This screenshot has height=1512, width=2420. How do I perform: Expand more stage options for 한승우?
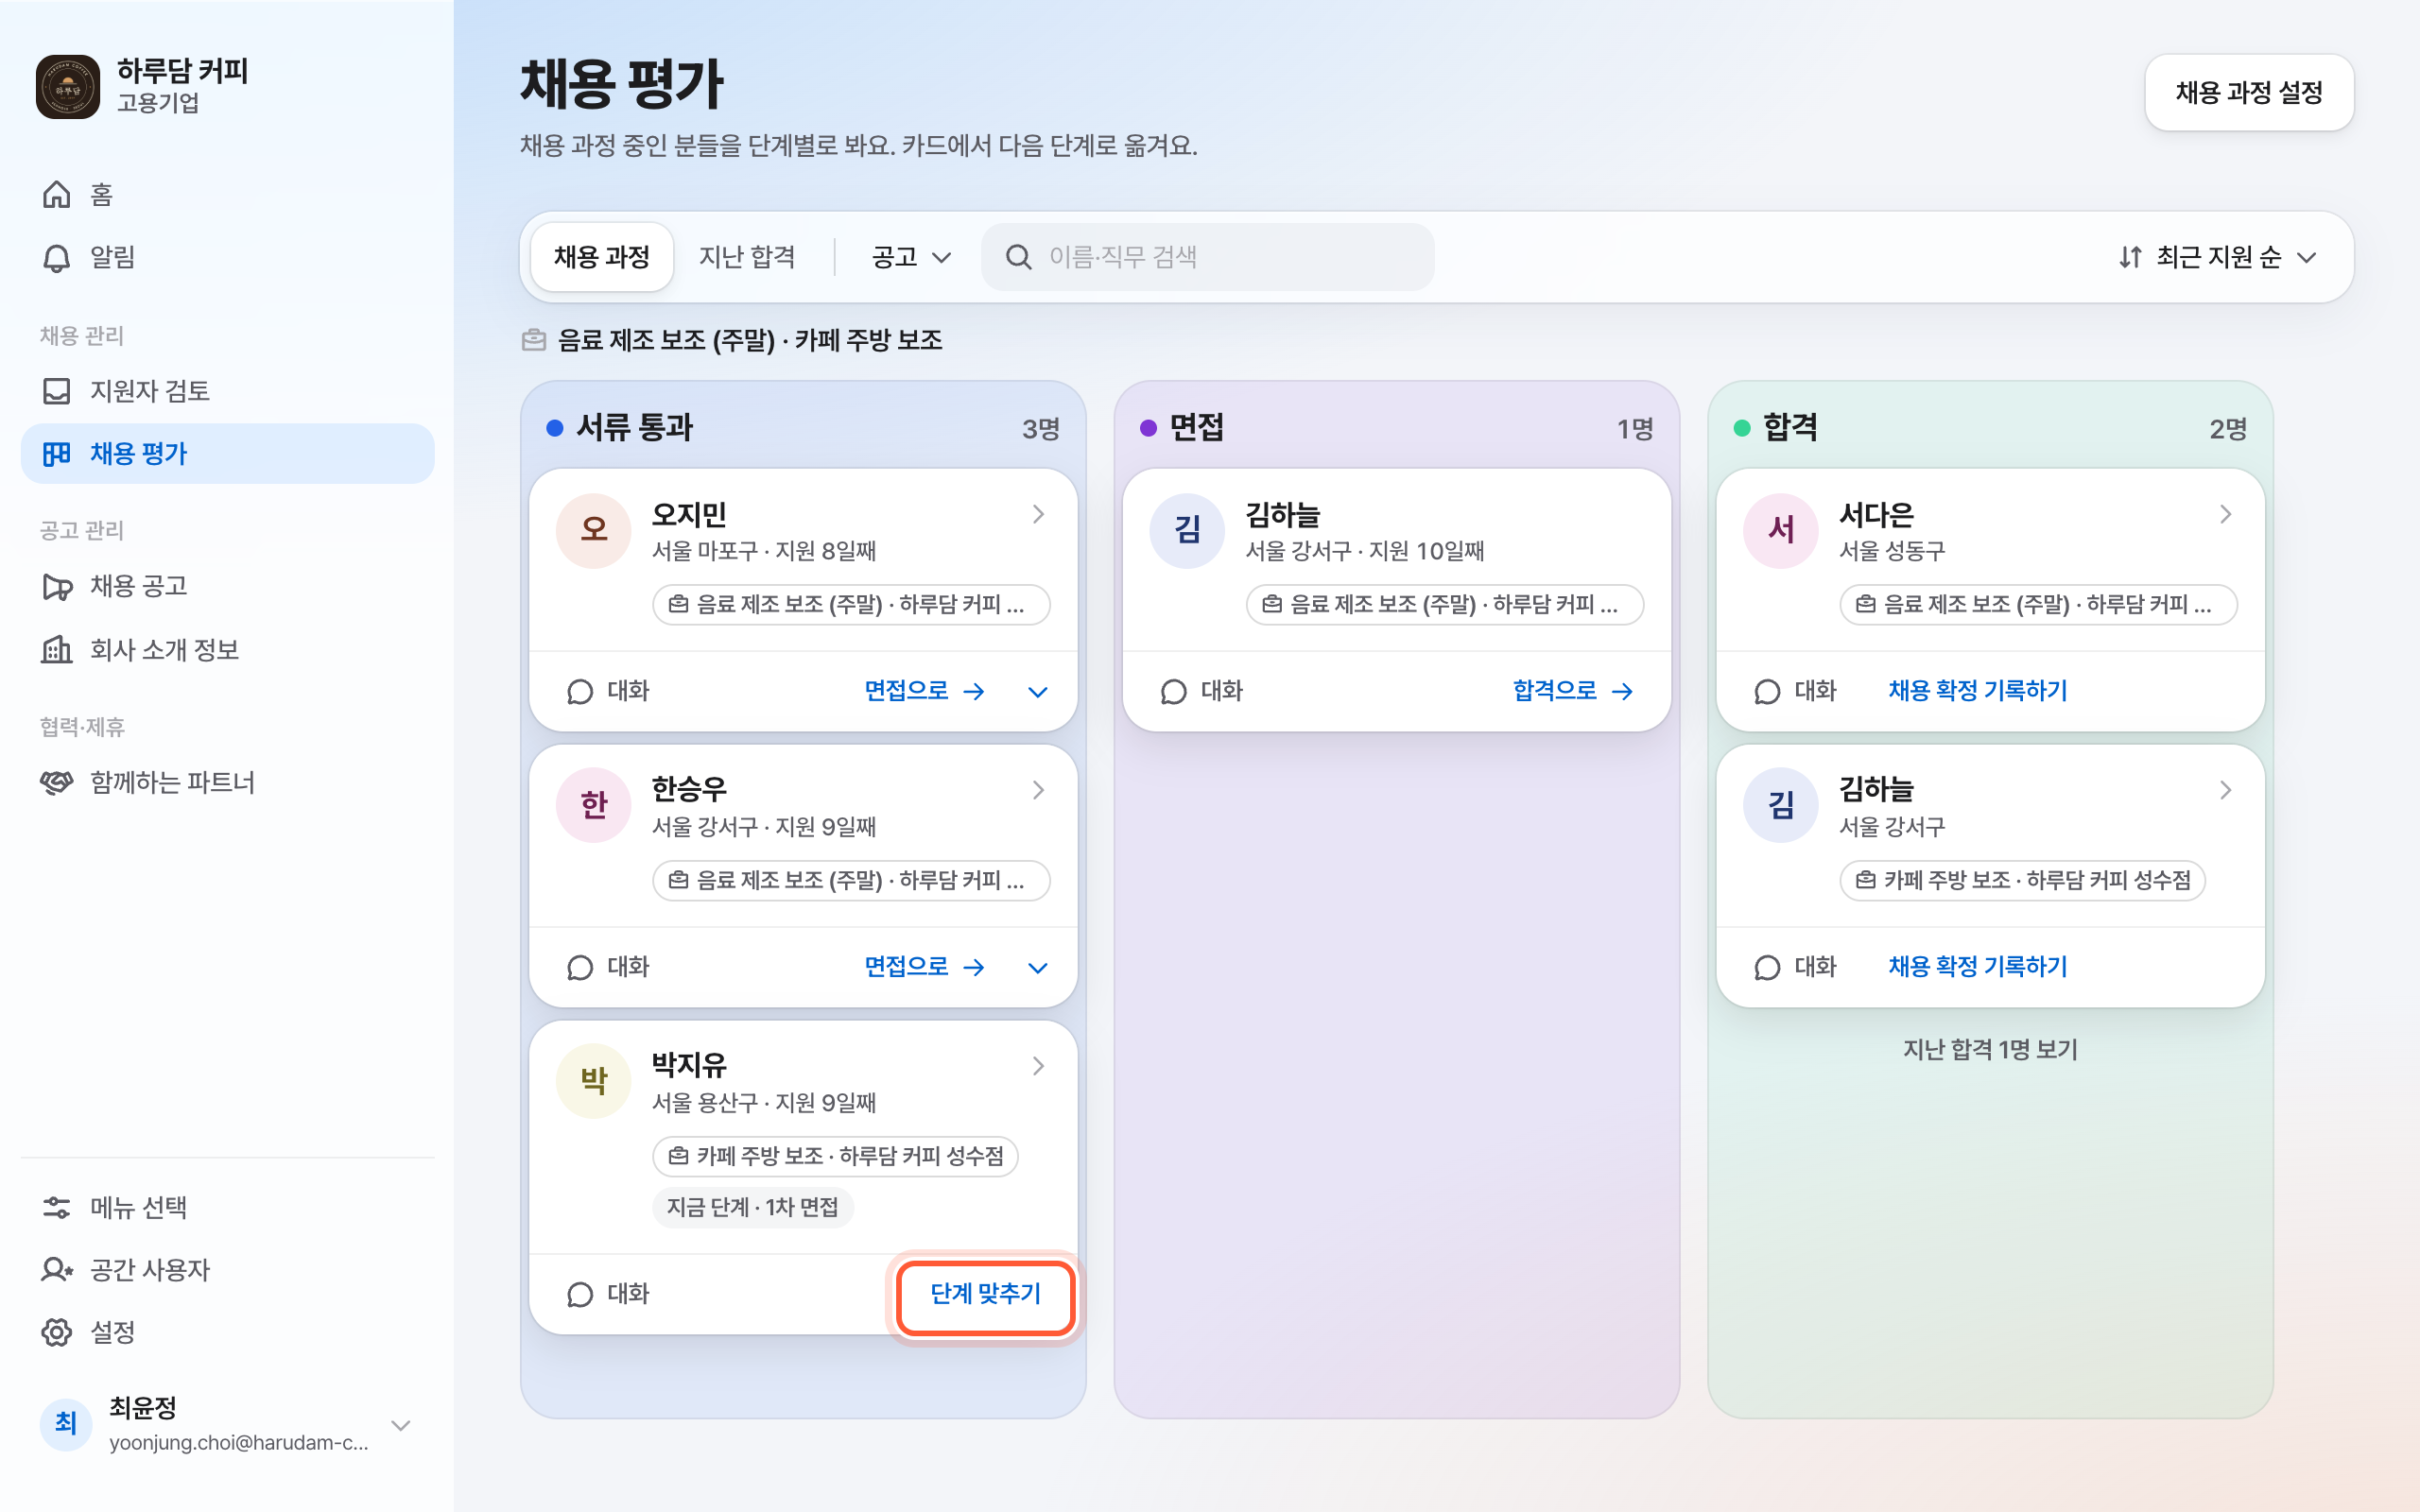point(1038,968)
